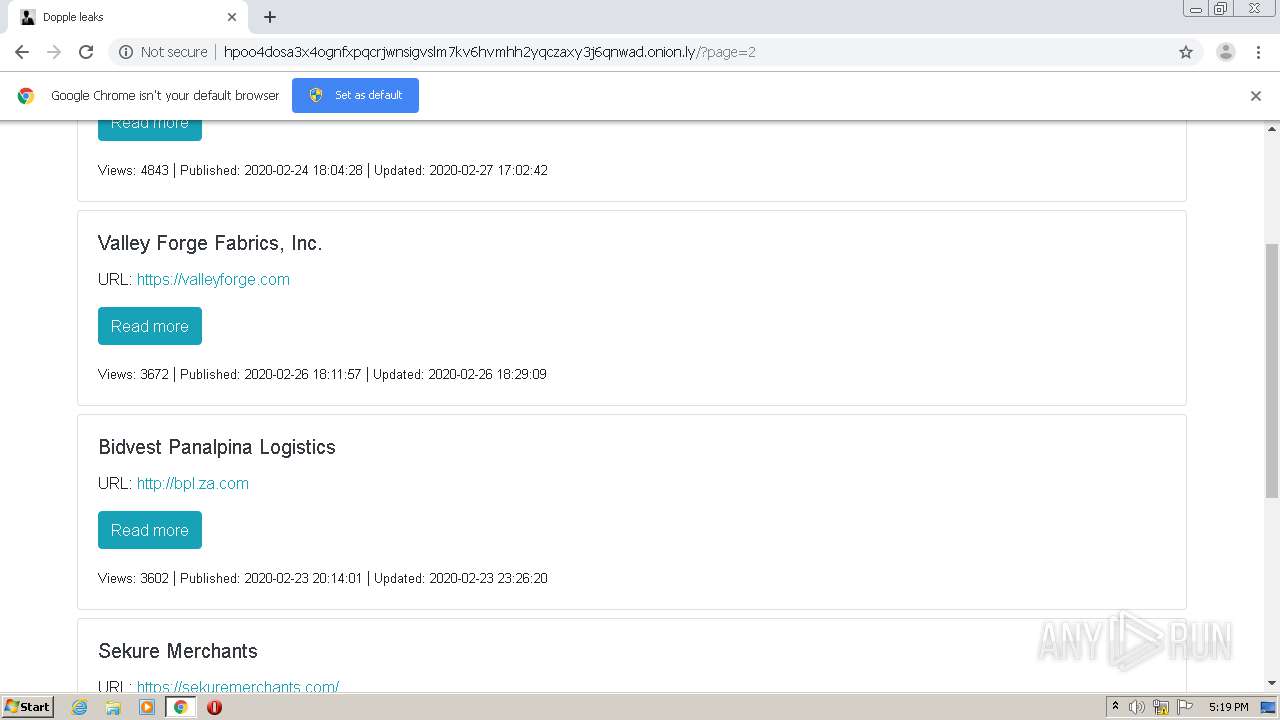1280x720 pixels.
Task: Open the bpl.za.com link
Action: click(193, 483)
